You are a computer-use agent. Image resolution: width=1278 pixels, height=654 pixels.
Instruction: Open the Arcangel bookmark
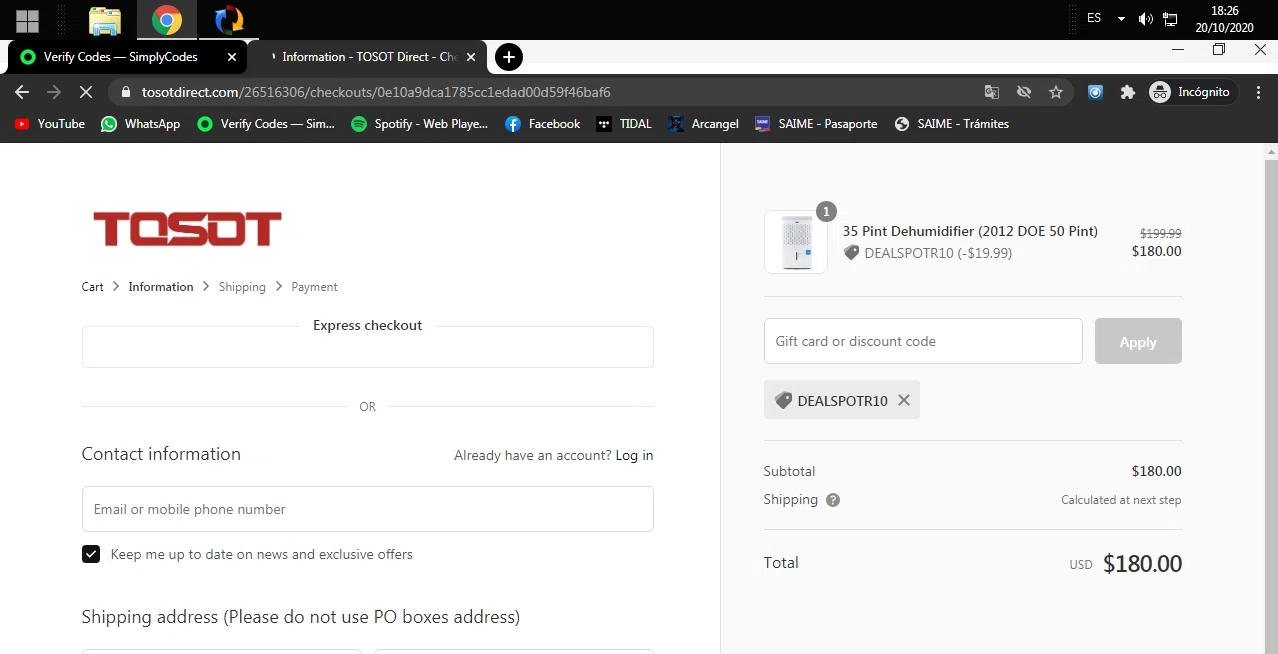tap(703, 124)
